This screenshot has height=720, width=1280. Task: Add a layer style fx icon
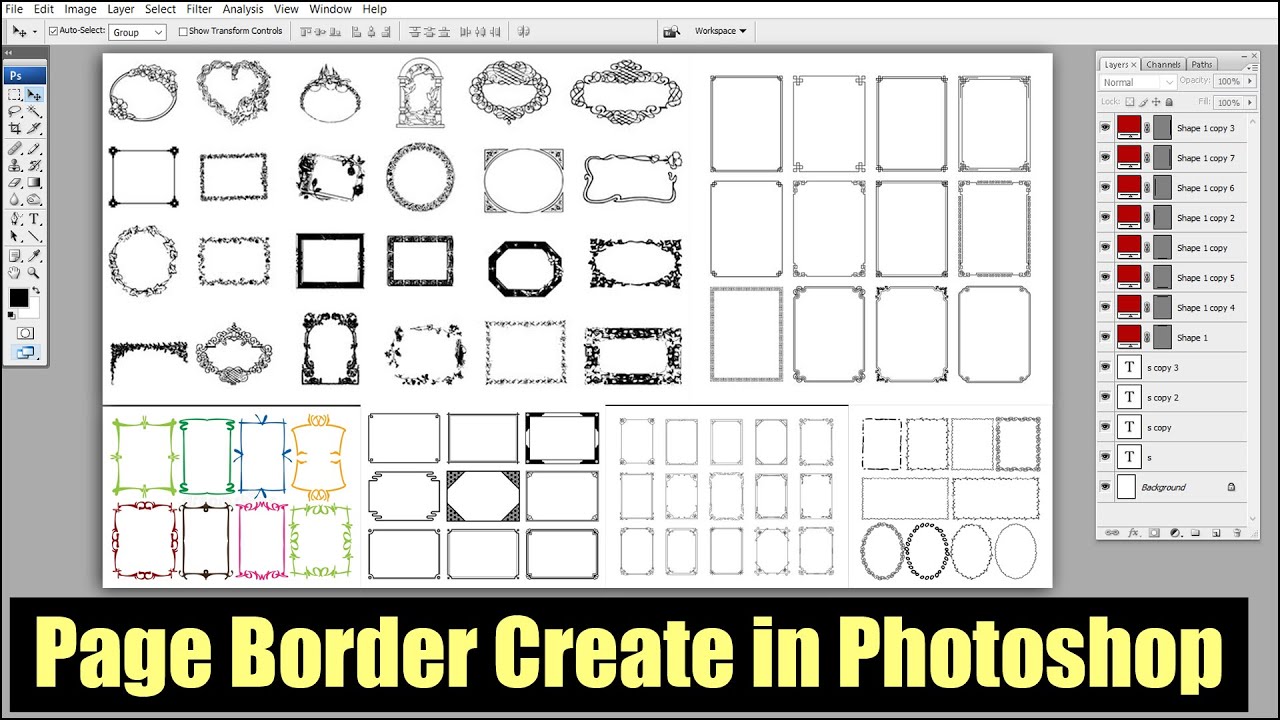point(1134,533)
